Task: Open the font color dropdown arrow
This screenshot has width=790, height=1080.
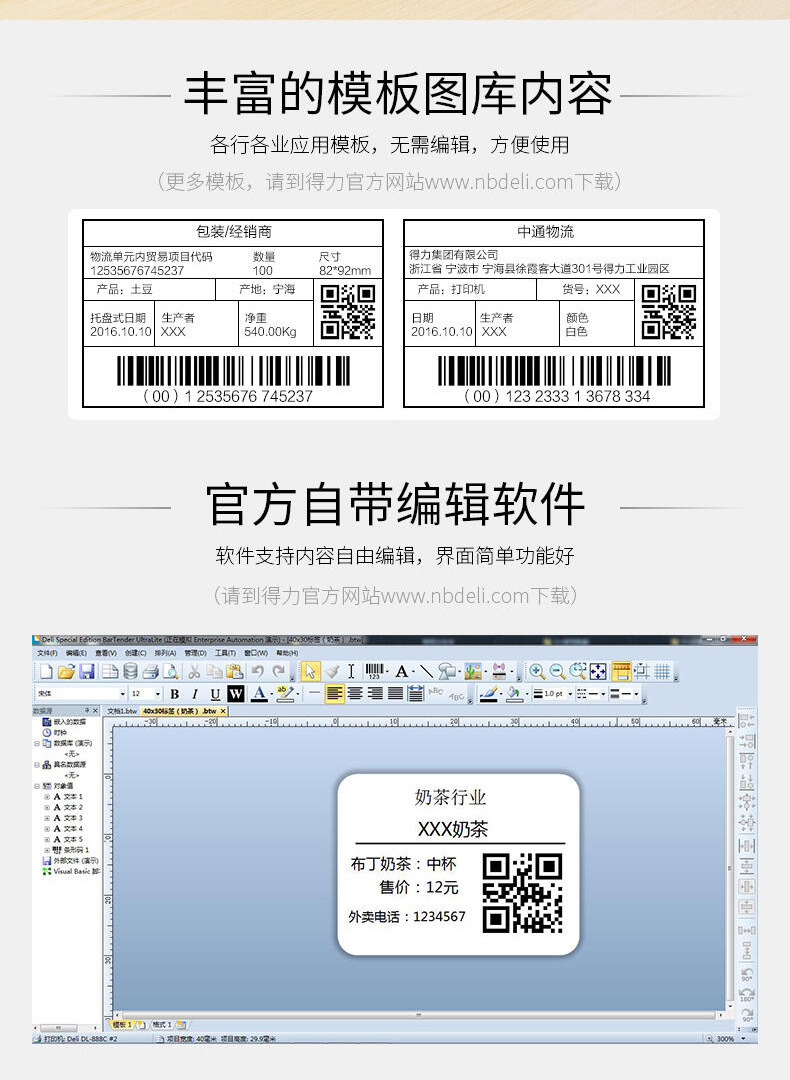Action: click(271, 694)
